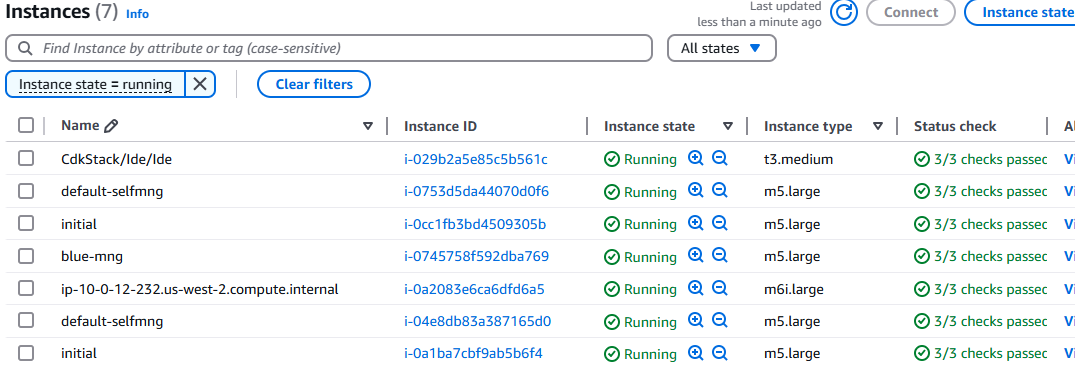Click the CdkStack/Ide/Ide name cell

117,159
